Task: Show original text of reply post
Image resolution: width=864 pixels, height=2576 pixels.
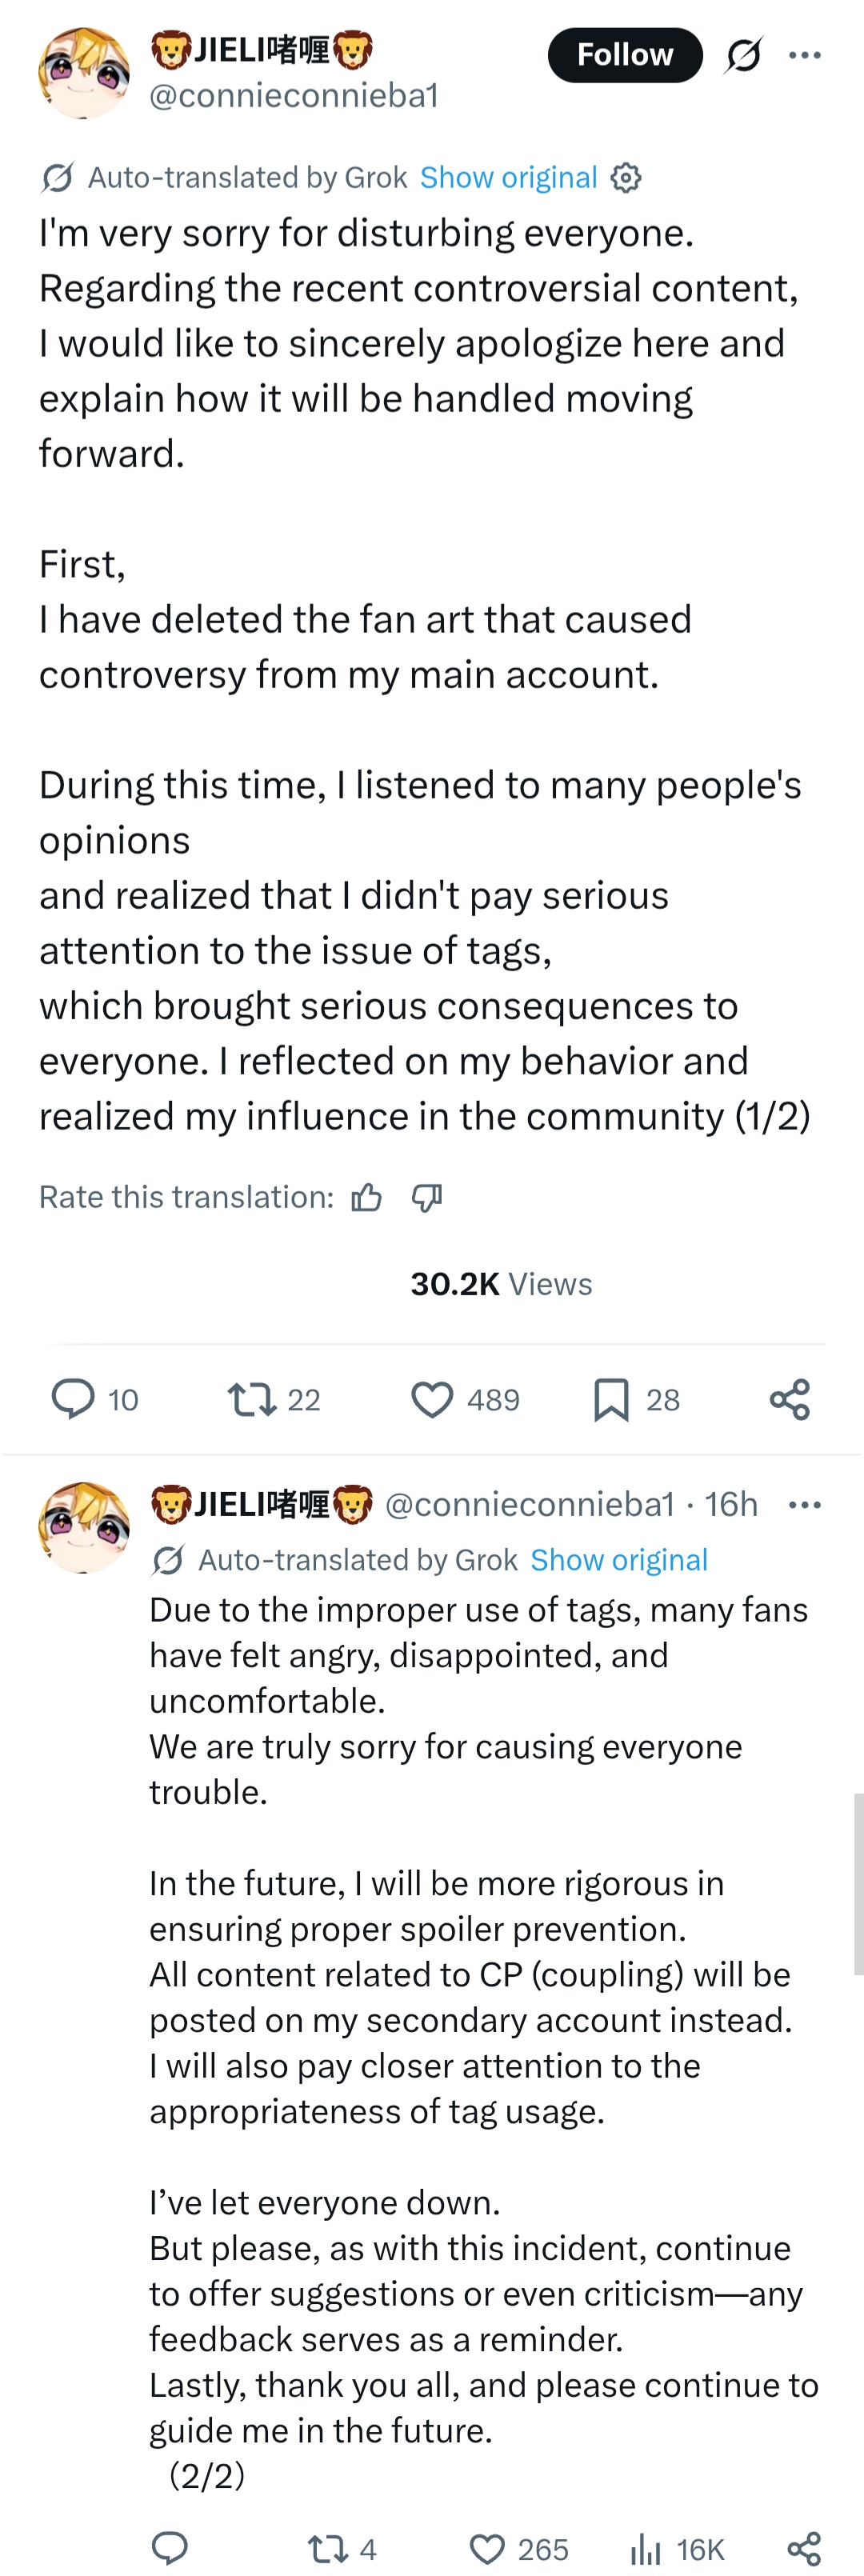Action: (x=618, y=1560)
